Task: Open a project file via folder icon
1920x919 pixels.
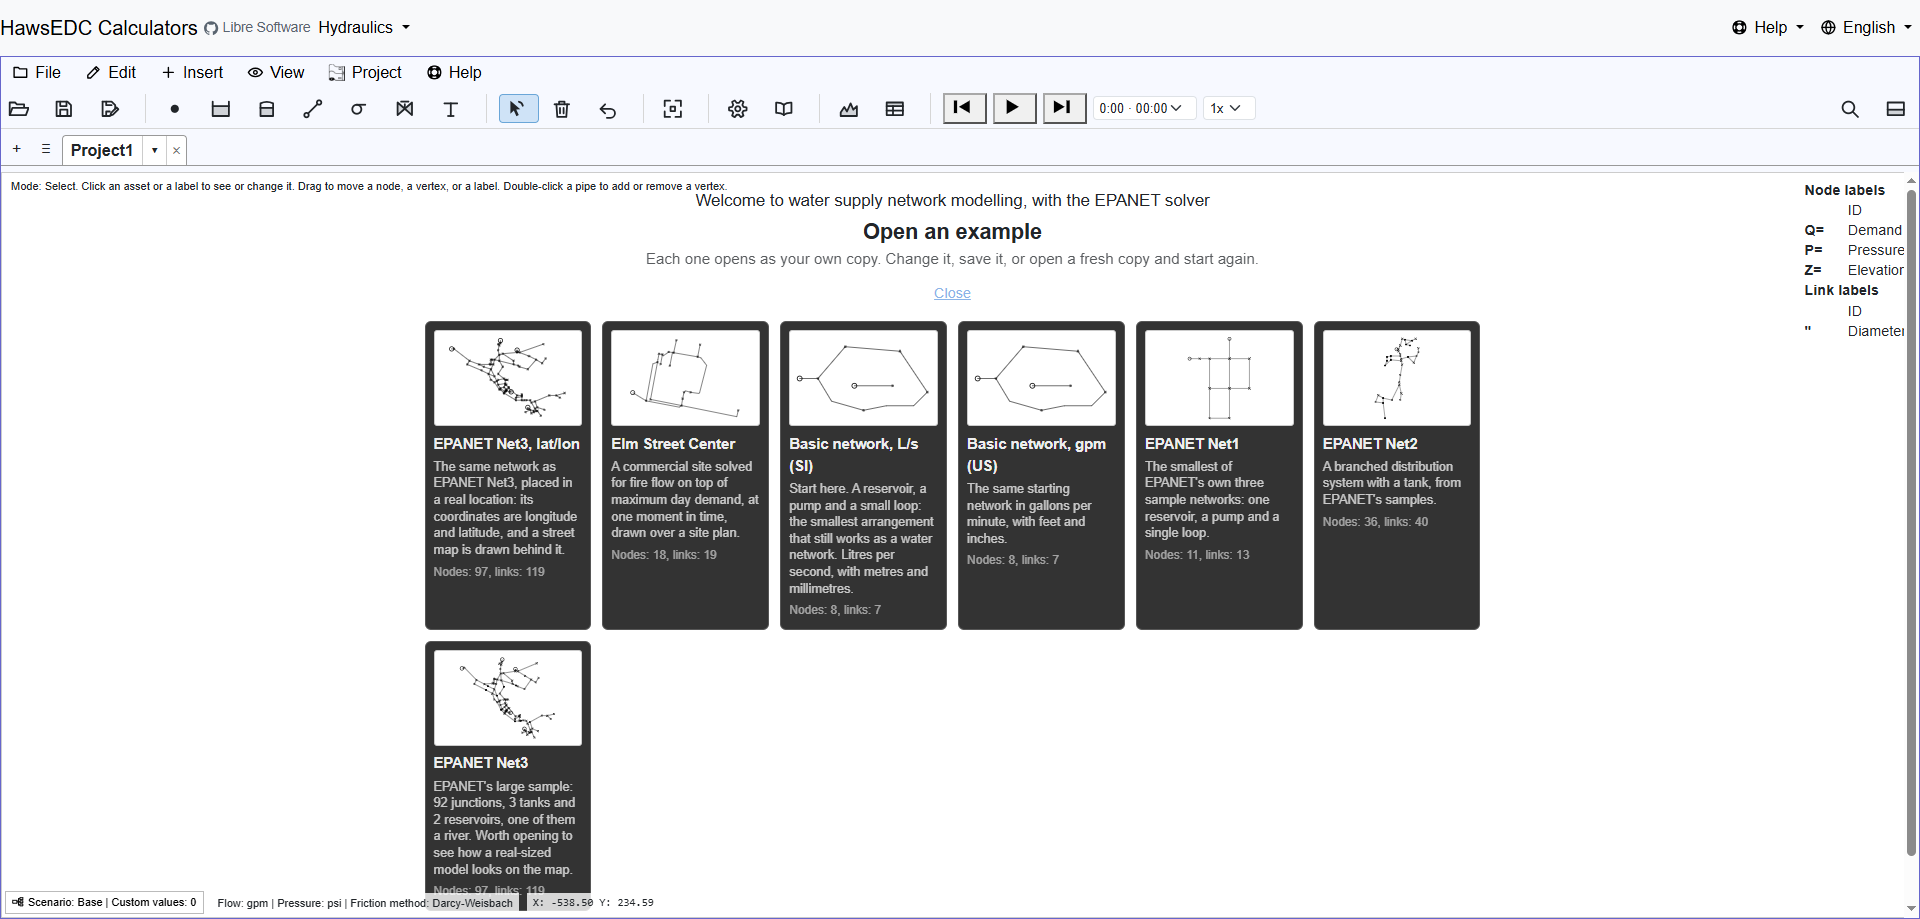Action: point(19,109)
